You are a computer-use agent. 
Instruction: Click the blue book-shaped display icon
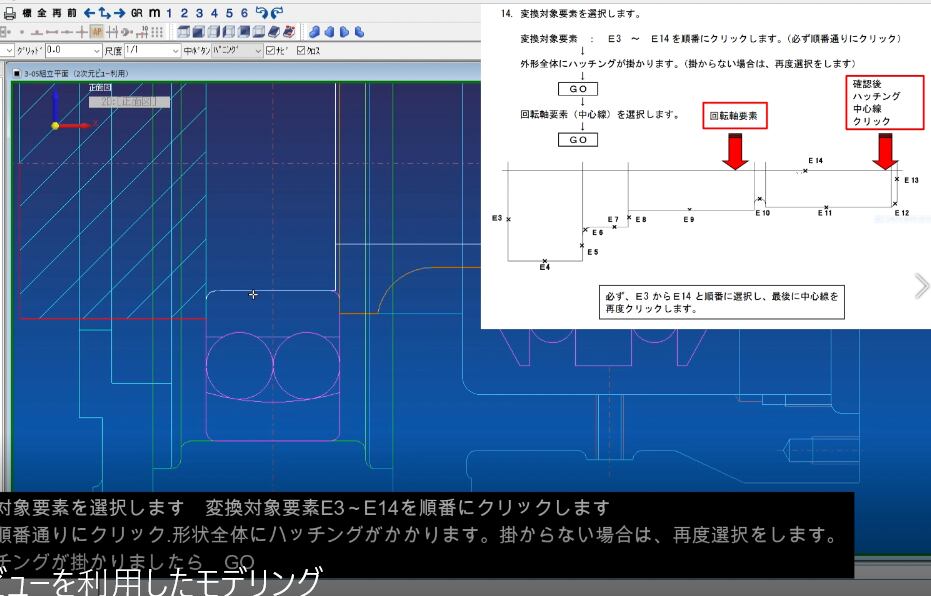pyautogui.click(x=274, y=31)
